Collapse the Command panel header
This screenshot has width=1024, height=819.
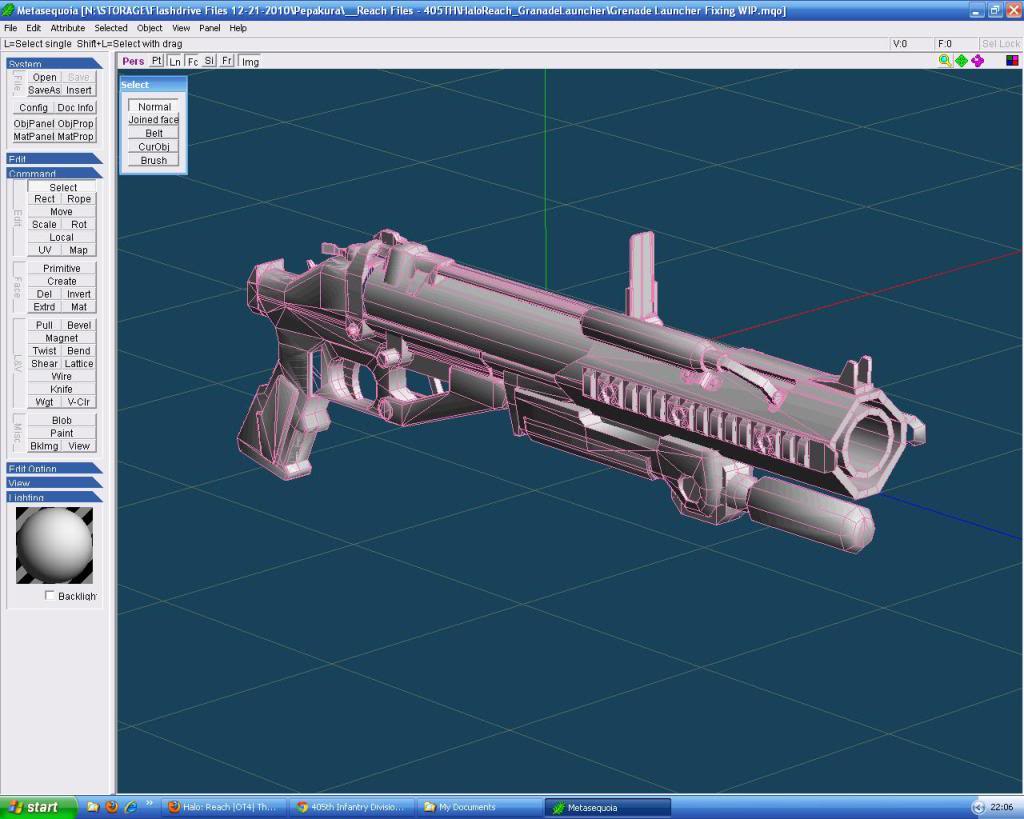pos(54,173)
